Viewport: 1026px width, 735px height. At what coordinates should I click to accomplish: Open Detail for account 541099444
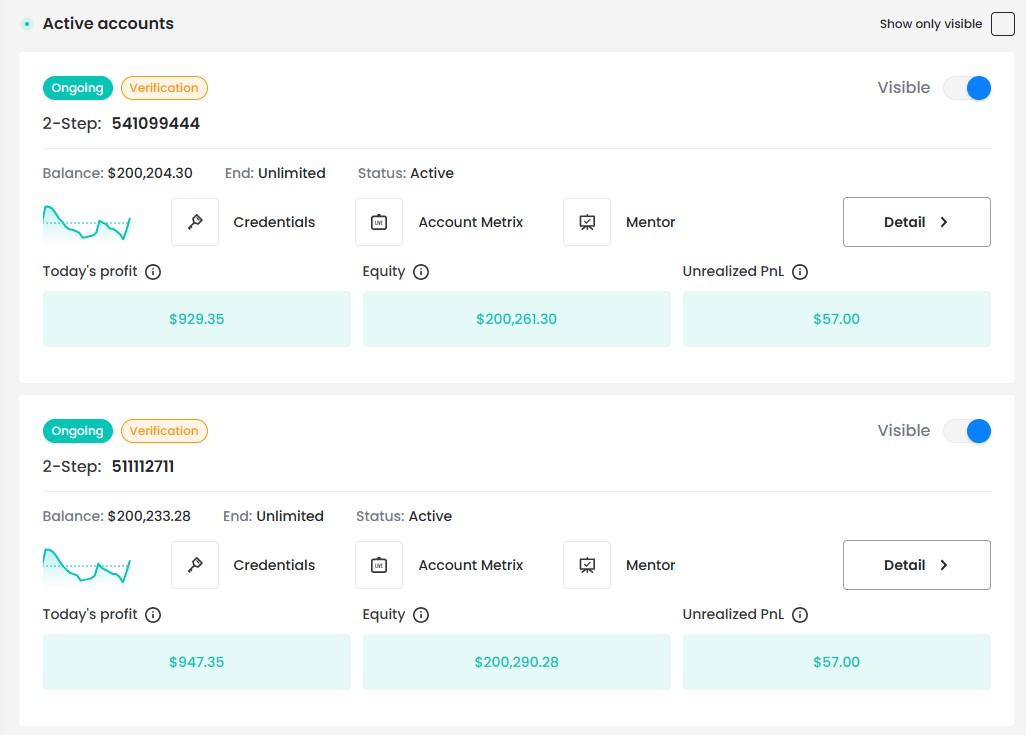916,222
